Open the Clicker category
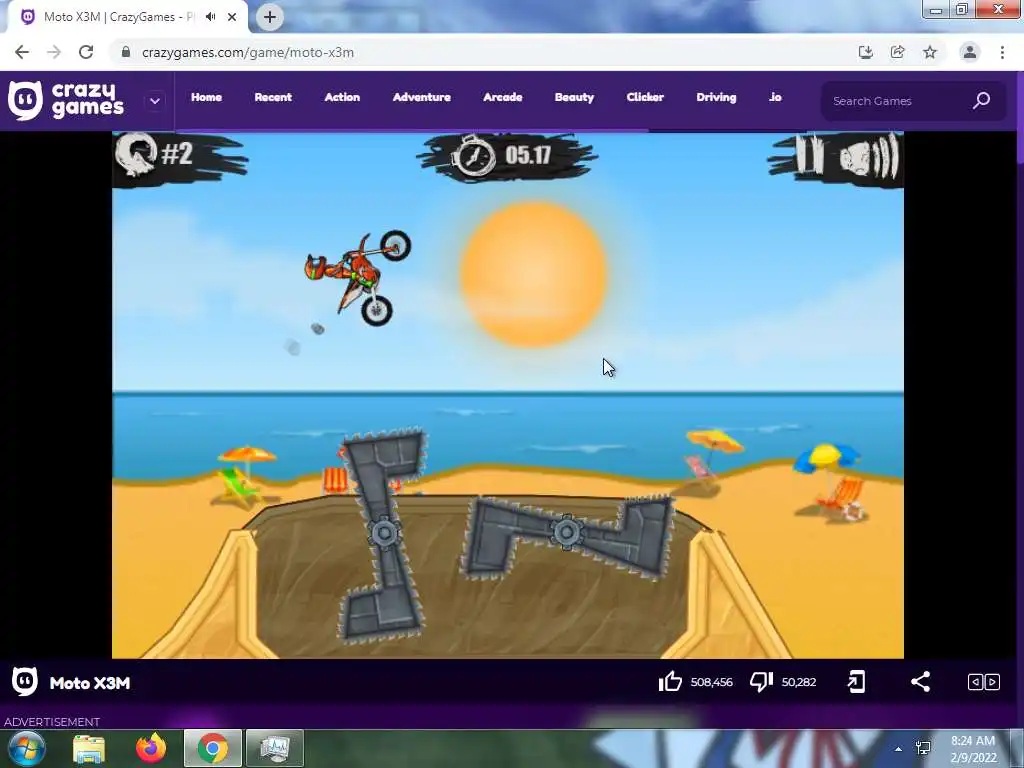The height and width of the screenshot is (768, 1024). tap(645, 97)
